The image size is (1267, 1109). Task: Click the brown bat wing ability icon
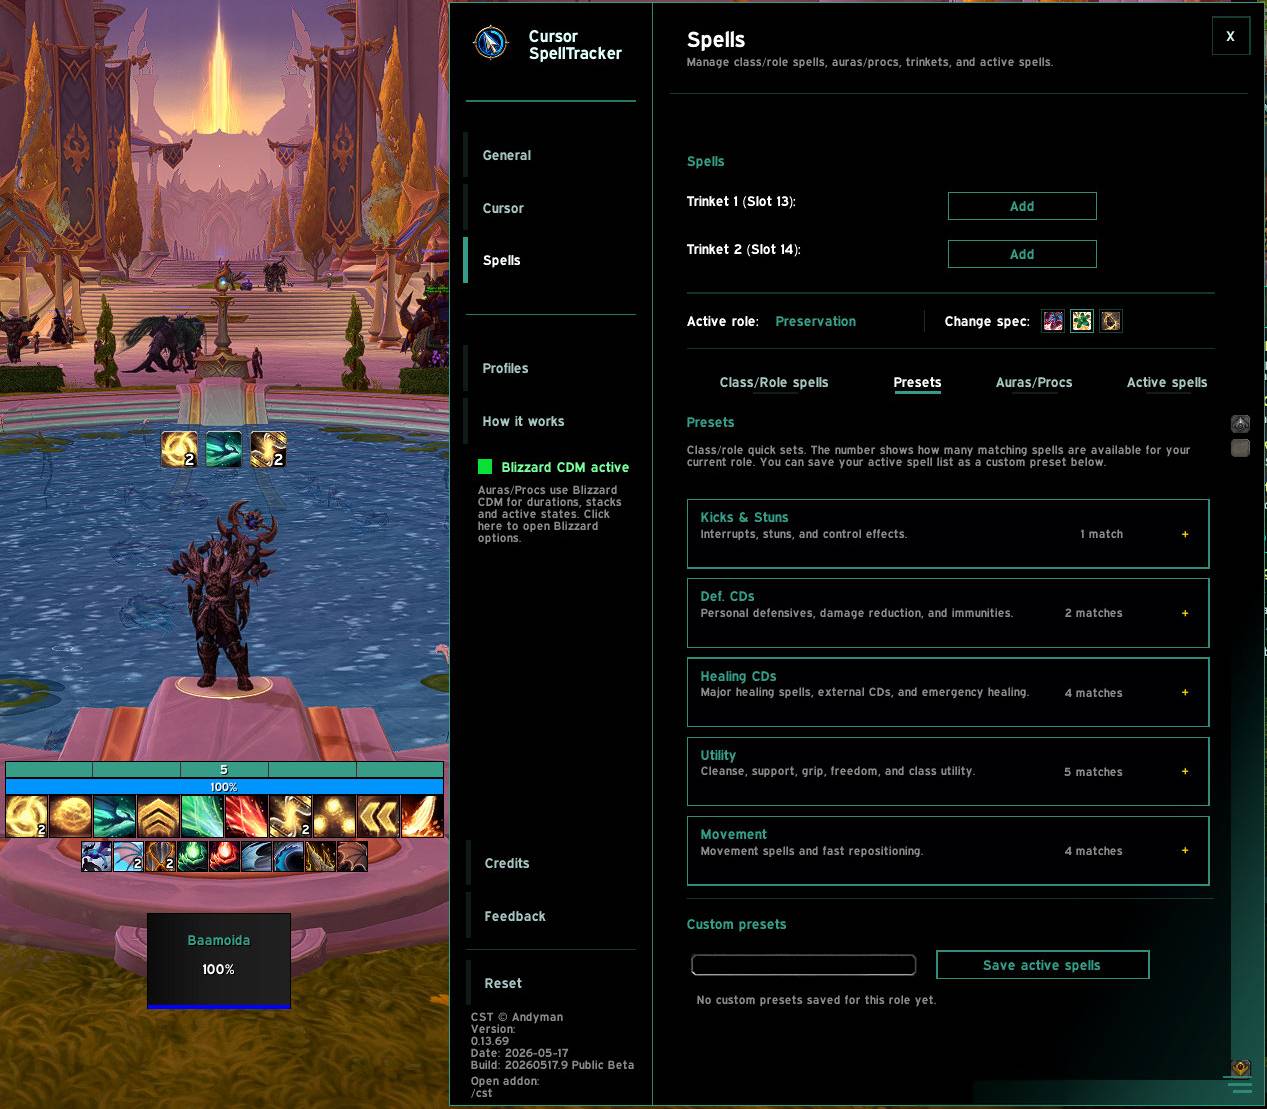352,857
